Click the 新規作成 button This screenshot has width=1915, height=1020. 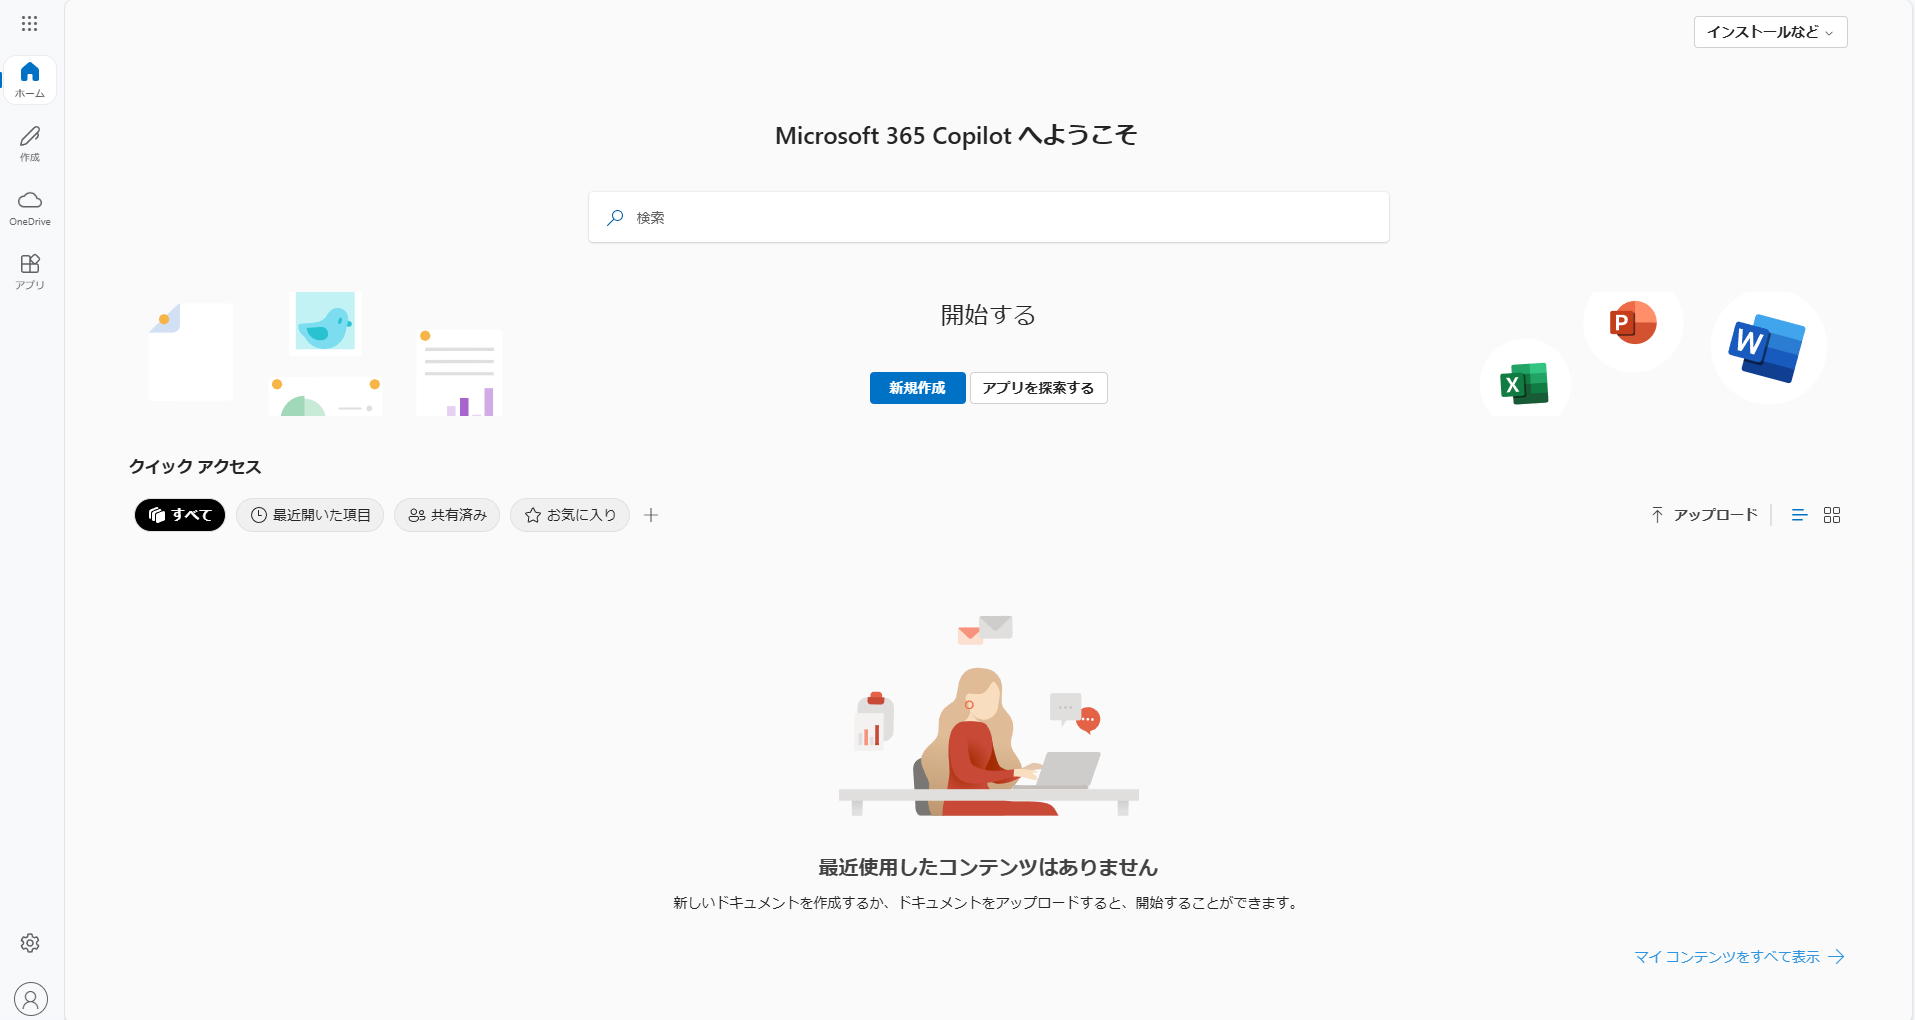(918, 388)
